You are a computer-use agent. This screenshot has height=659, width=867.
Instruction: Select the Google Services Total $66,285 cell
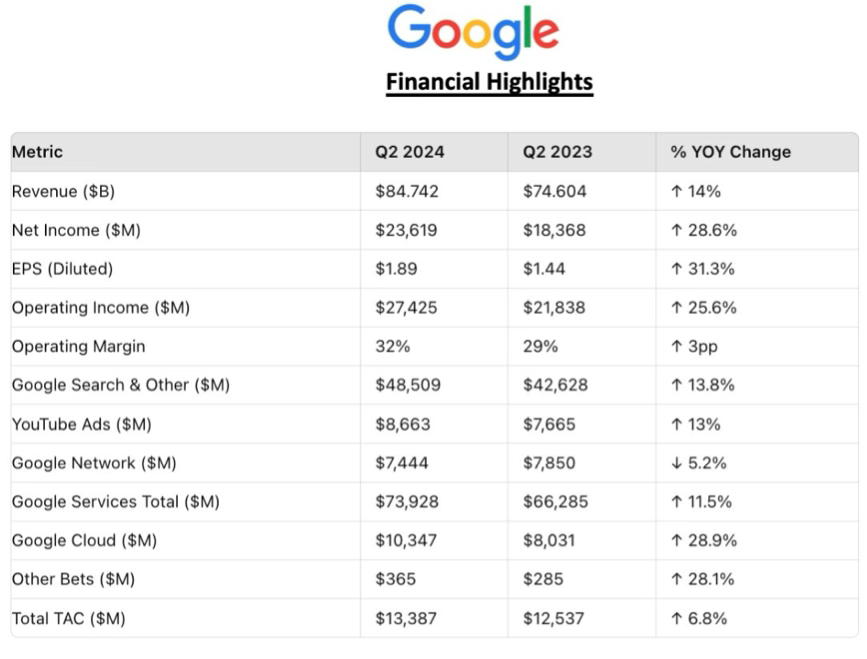[554, 502]
